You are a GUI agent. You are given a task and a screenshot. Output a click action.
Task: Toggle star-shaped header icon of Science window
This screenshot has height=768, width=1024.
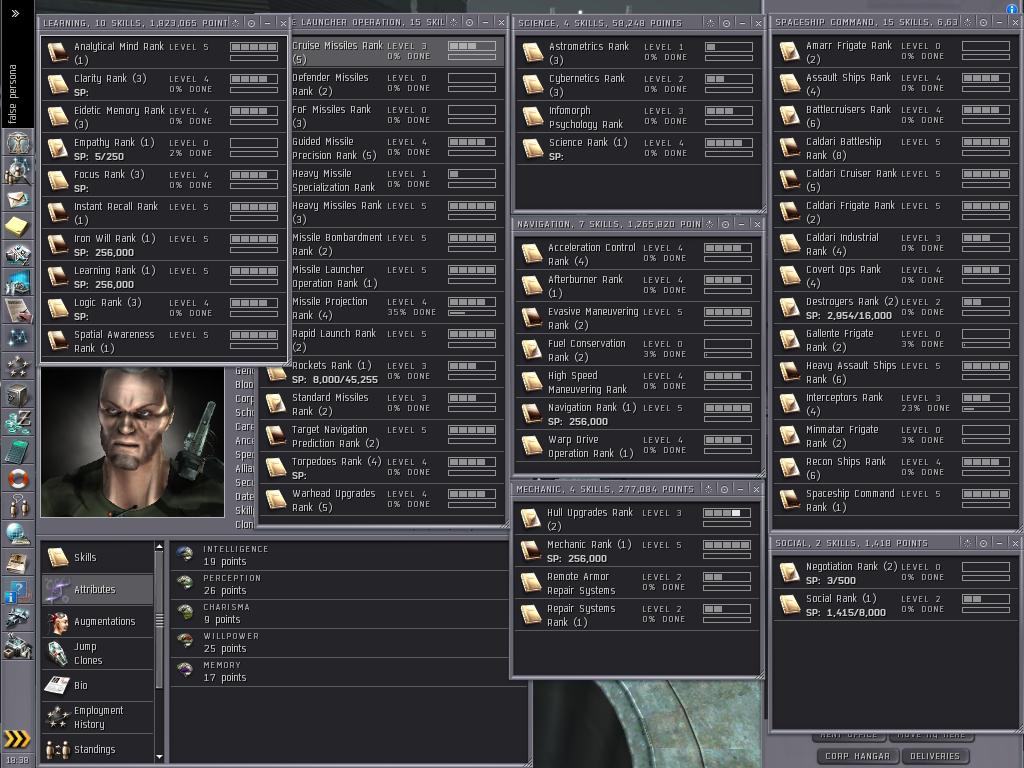[x=711, y=23]
